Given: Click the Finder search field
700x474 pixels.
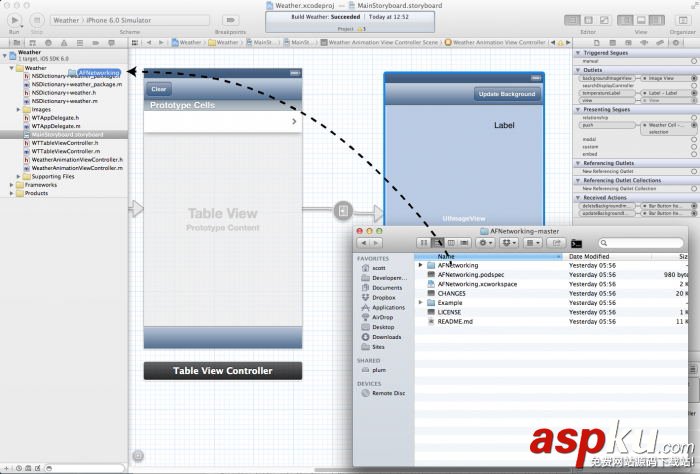Looking at the screenshot, I should (641, 243).
